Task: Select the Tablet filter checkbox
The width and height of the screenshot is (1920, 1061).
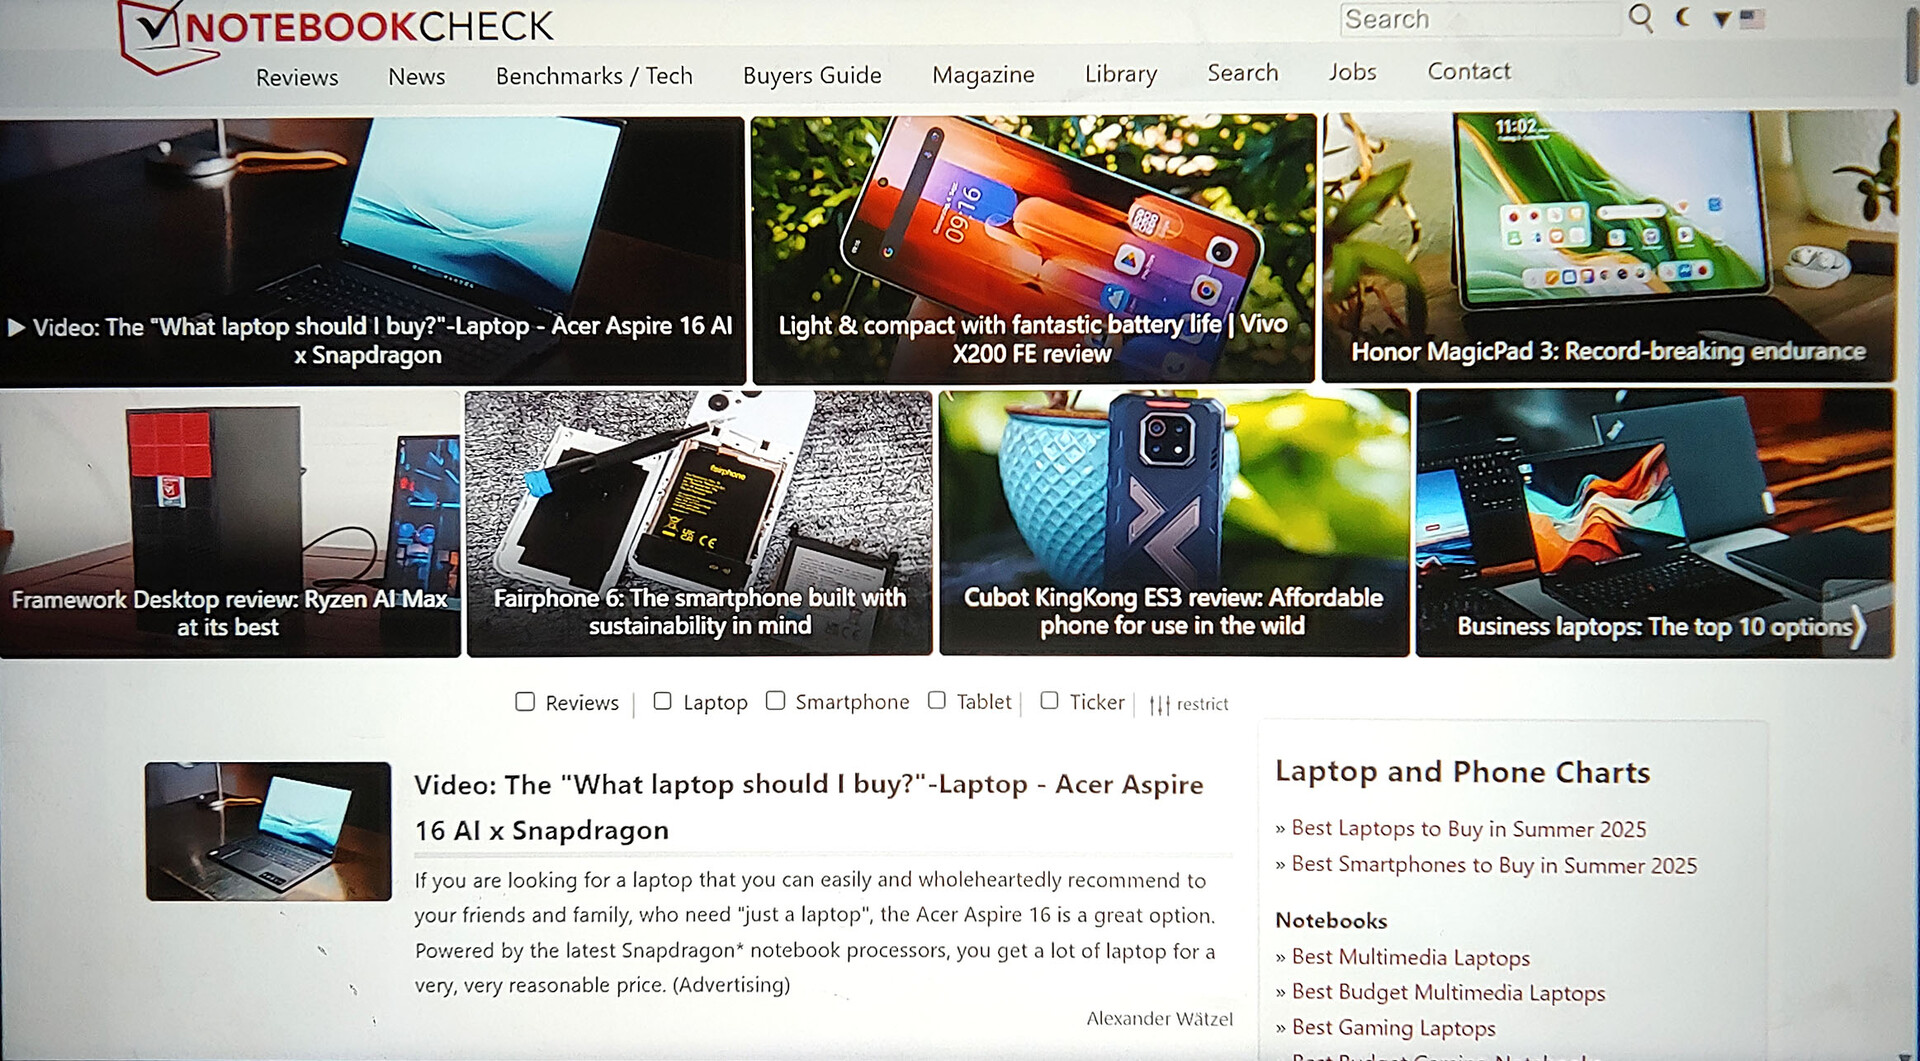Action: click(x=936, y=700)
